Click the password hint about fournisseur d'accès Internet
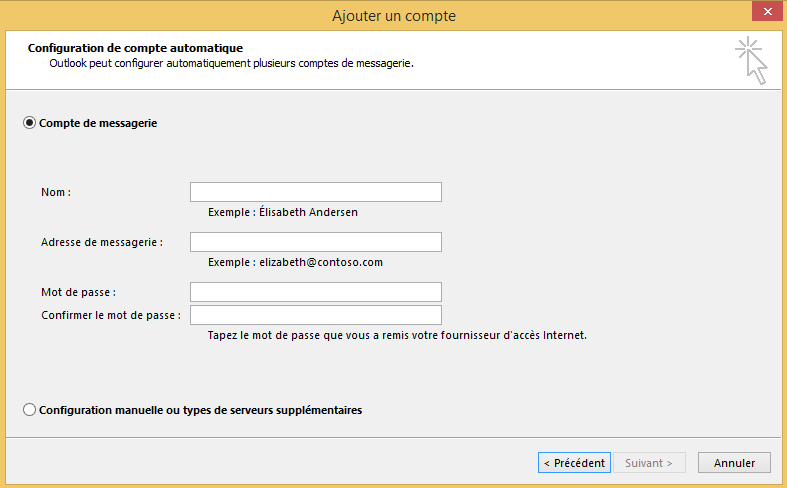The image size is (787, 488). (396, 336)
